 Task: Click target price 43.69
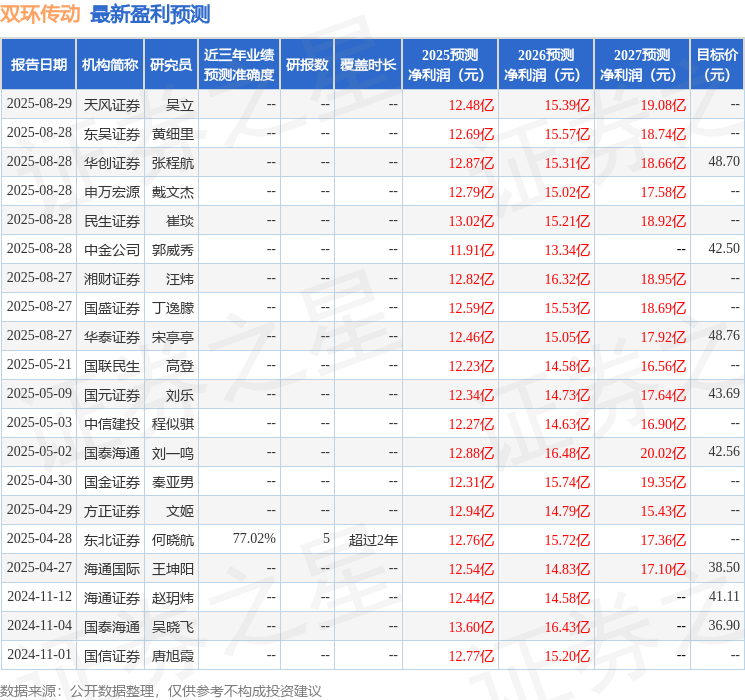tap(724, 393)
